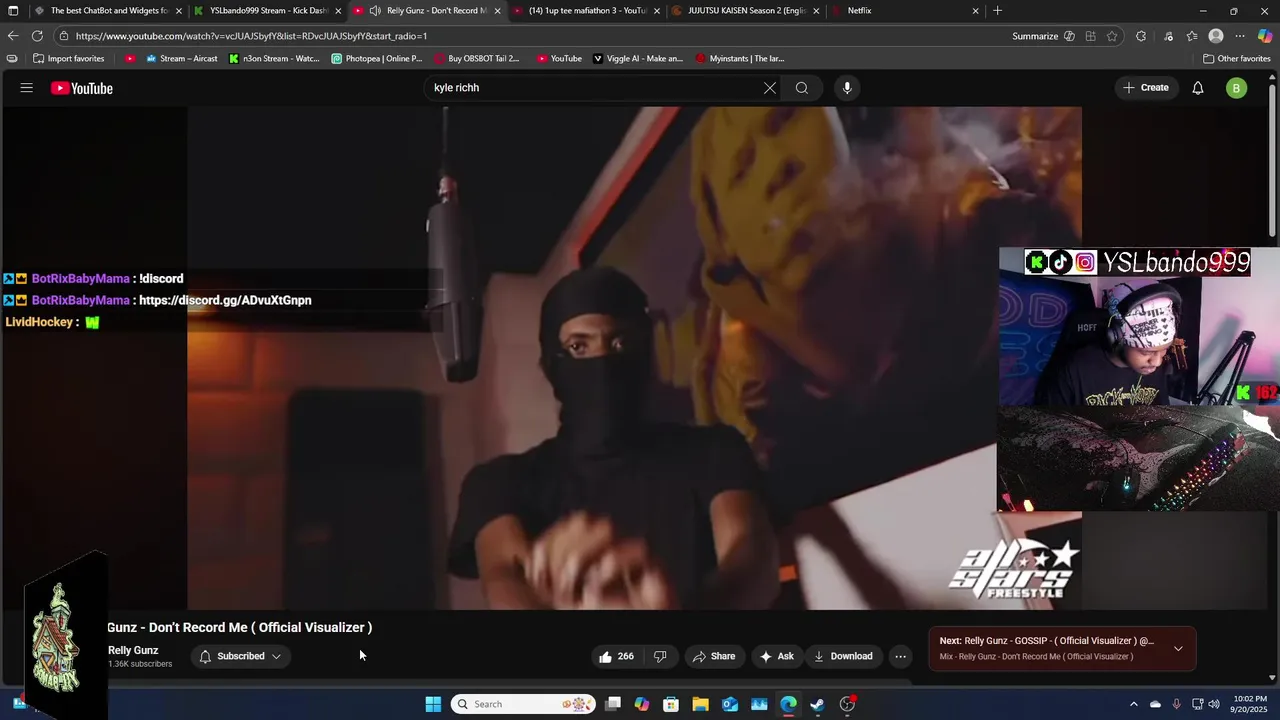Click the Next: Relly Gunz - GOSSIP title
1280x720 pixels.
coord(1046,641)
